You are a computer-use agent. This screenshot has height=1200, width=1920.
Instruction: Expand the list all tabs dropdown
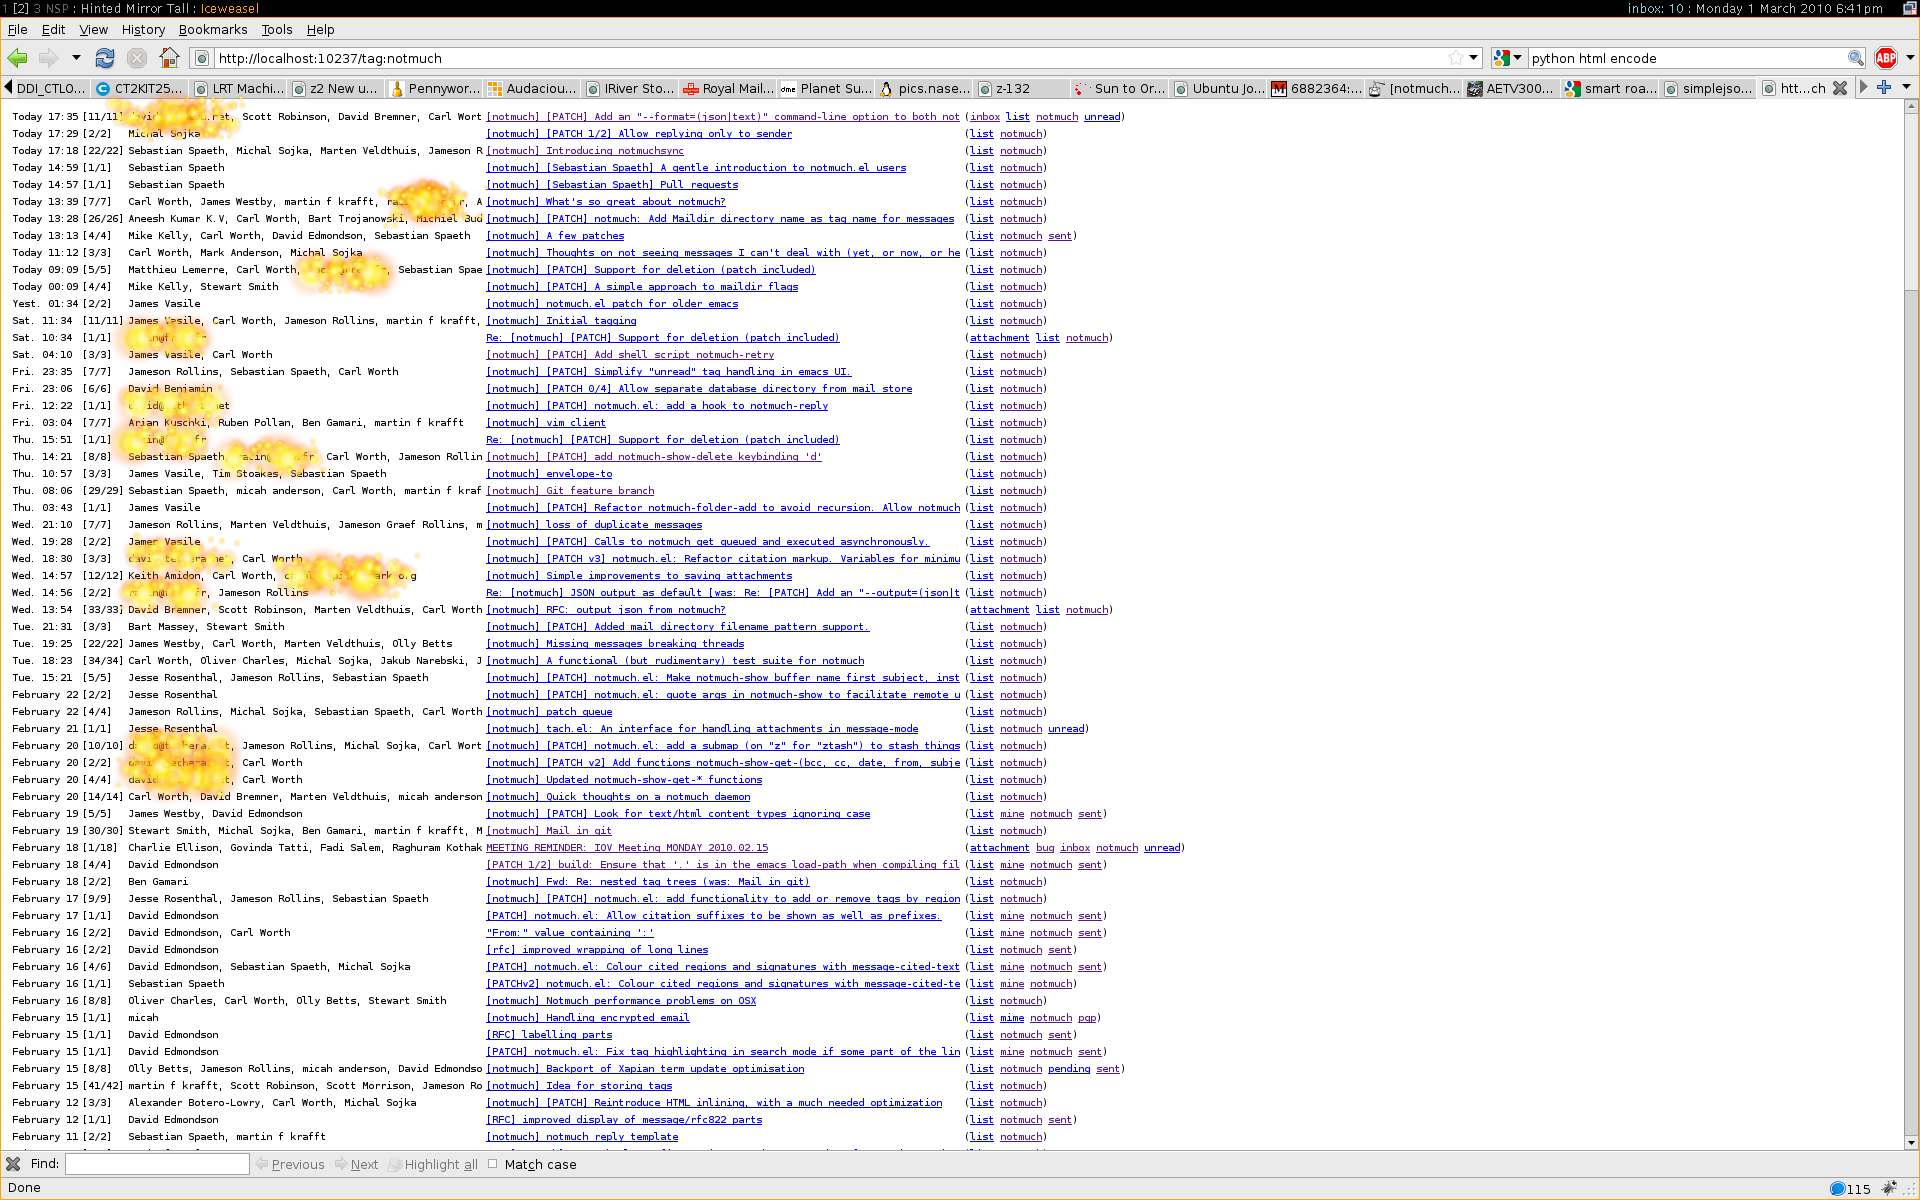(x=1906, y=88)
